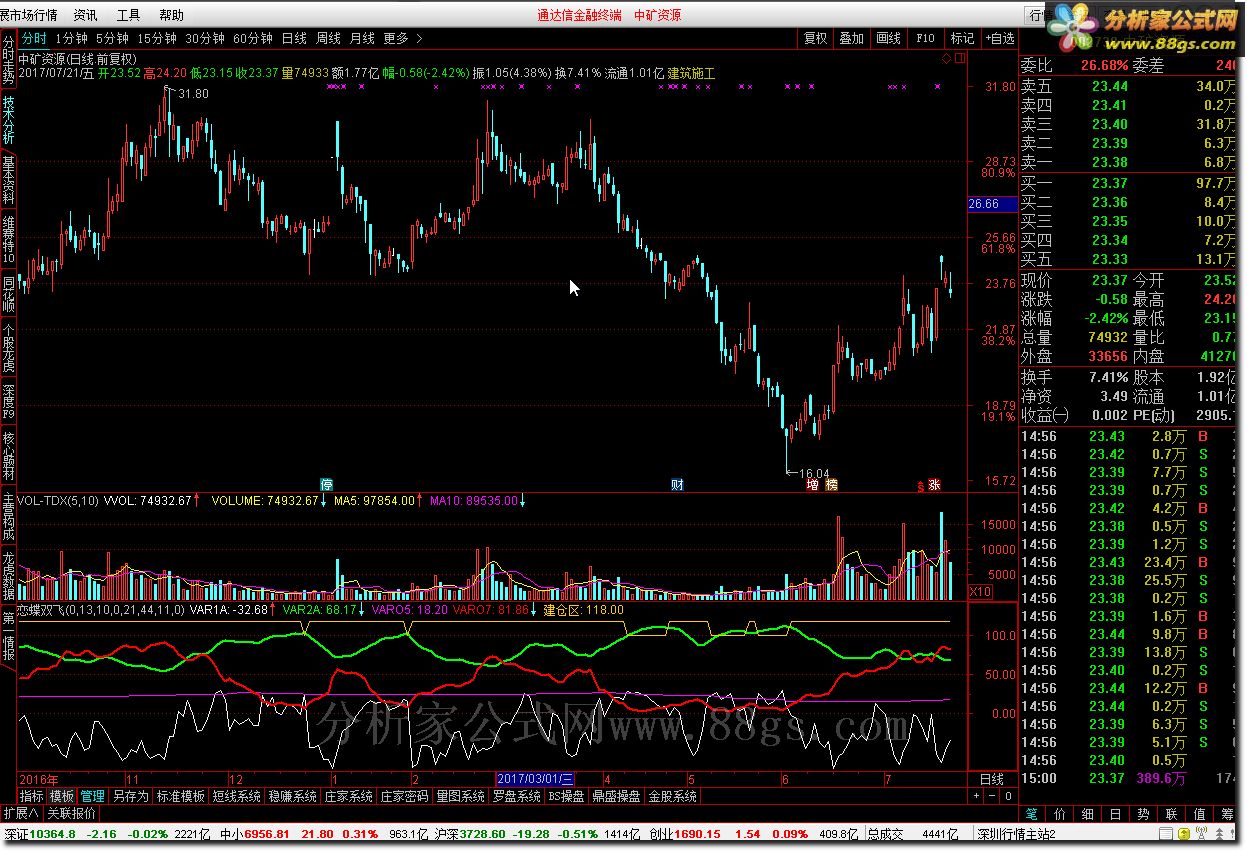Screen dimensions: 1247x851
Task: Click the +自选 add favorite button
Action: [998, 39]
